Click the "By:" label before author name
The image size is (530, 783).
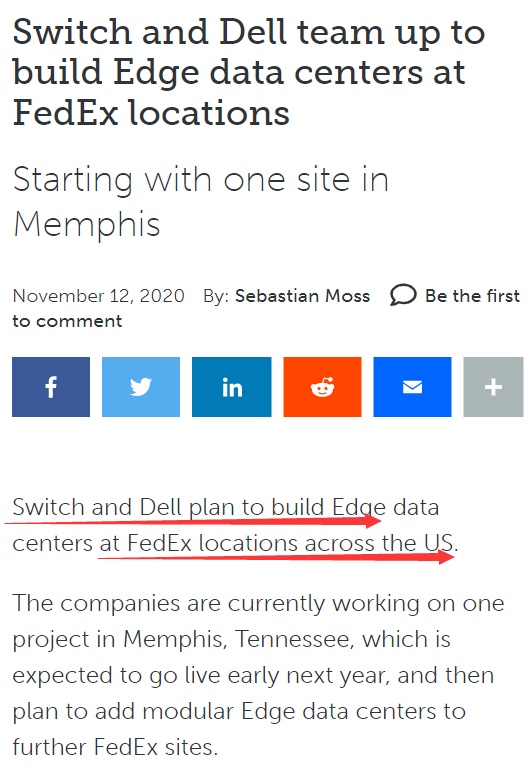tap(216, 296)
